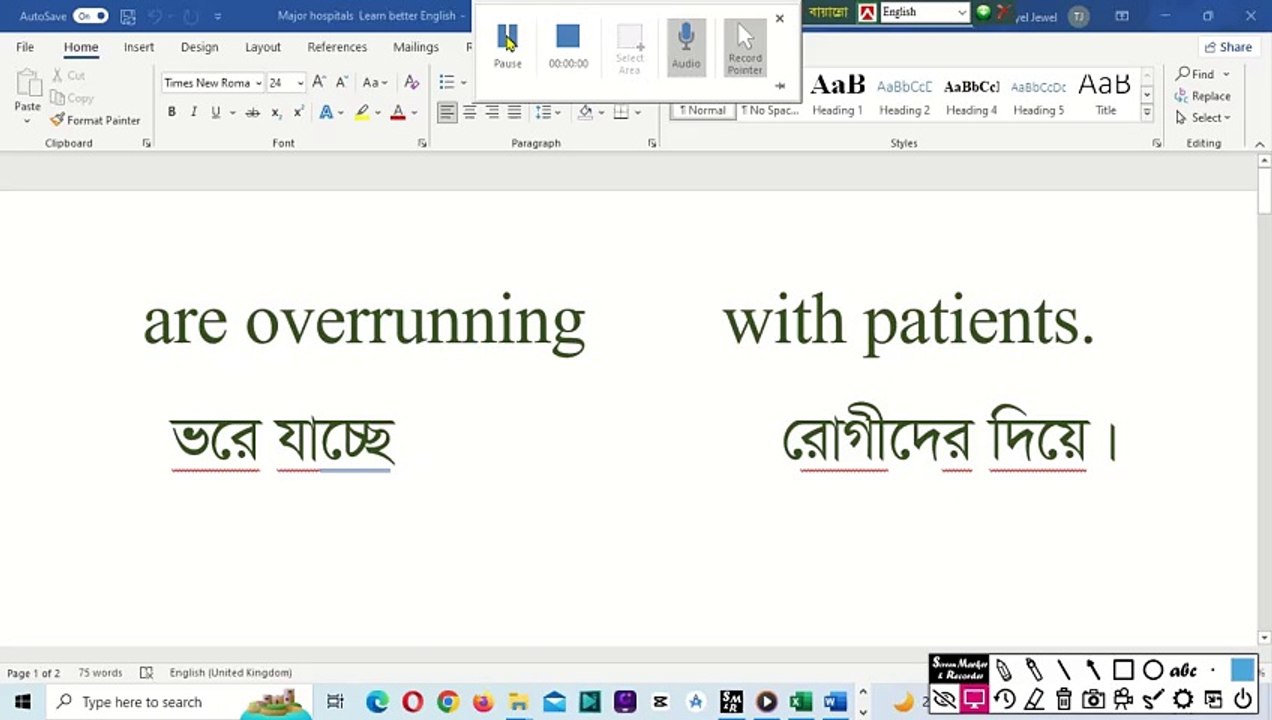Open the File tab
This screenshot has height=720, width=1272.
[25, 47]
